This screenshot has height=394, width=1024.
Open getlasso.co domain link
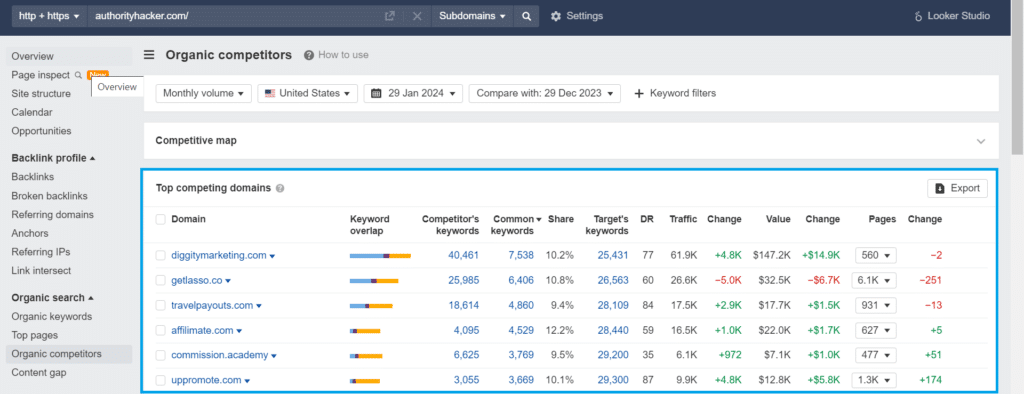tap(197, 280)
